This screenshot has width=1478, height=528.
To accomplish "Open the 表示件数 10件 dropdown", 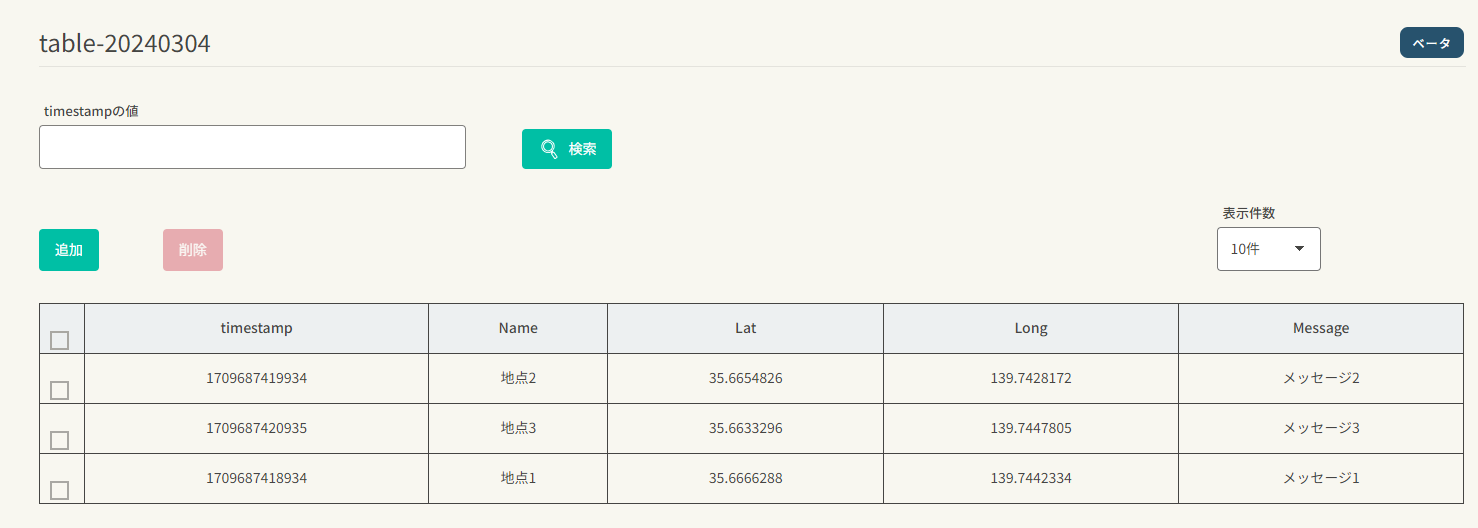I will coord(1268,249).
